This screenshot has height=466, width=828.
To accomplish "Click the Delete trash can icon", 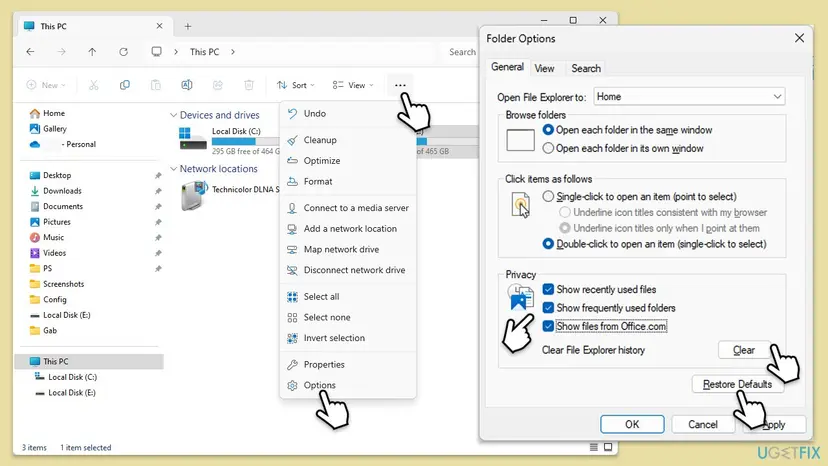I will tap(249, 85).
